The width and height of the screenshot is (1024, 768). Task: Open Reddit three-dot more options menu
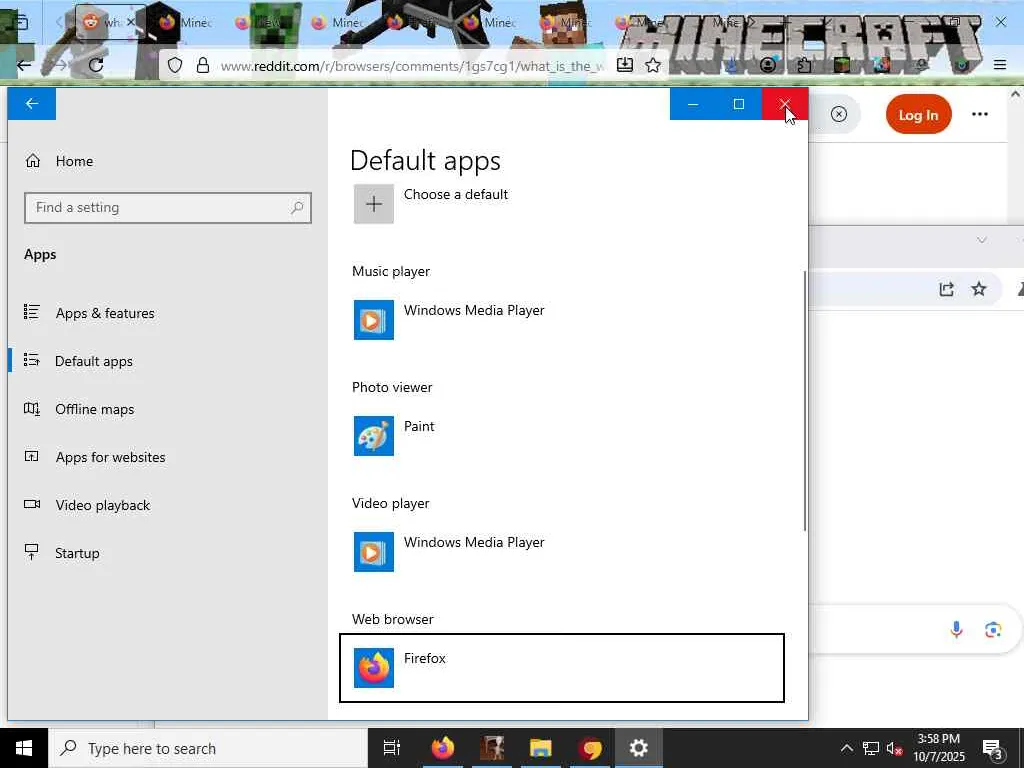(980, 114)
